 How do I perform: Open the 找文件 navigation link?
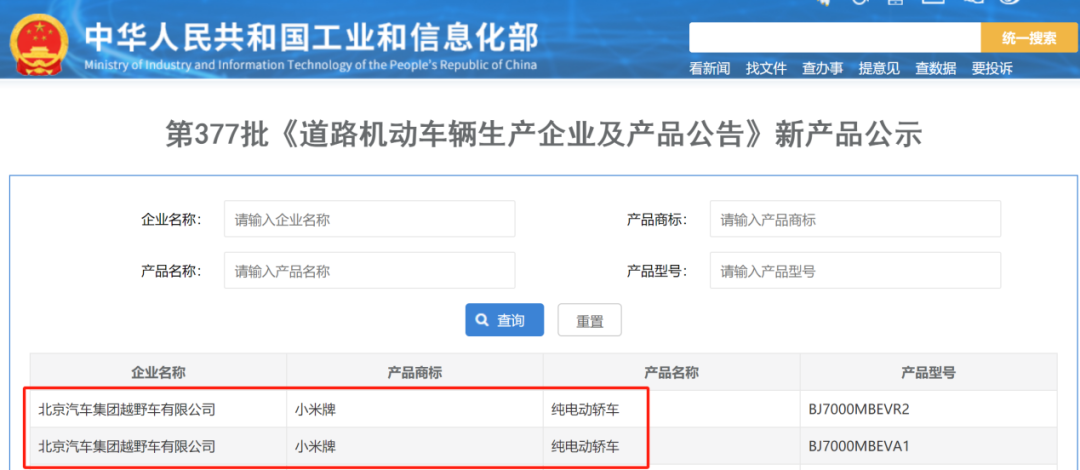tap(766, 68)
